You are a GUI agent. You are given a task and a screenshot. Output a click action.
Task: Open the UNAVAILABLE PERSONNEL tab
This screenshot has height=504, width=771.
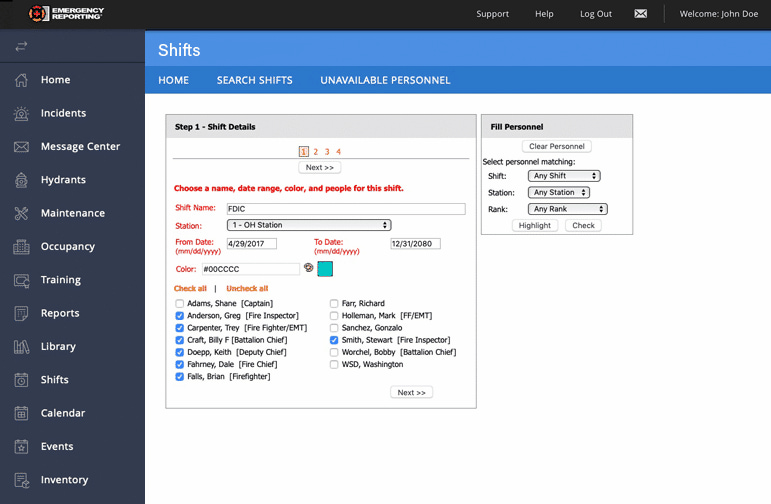tap(386, 80)
